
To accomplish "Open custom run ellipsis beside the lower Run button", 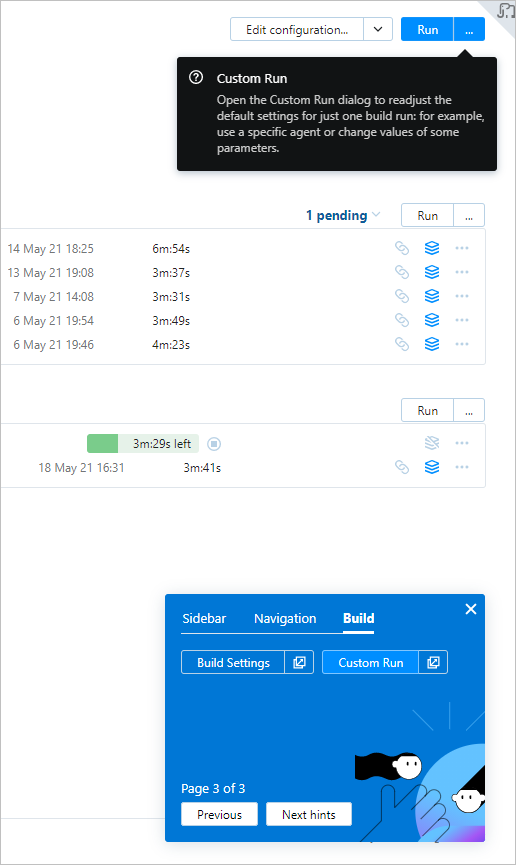I will pyautogui.click(x=469, y=410).
